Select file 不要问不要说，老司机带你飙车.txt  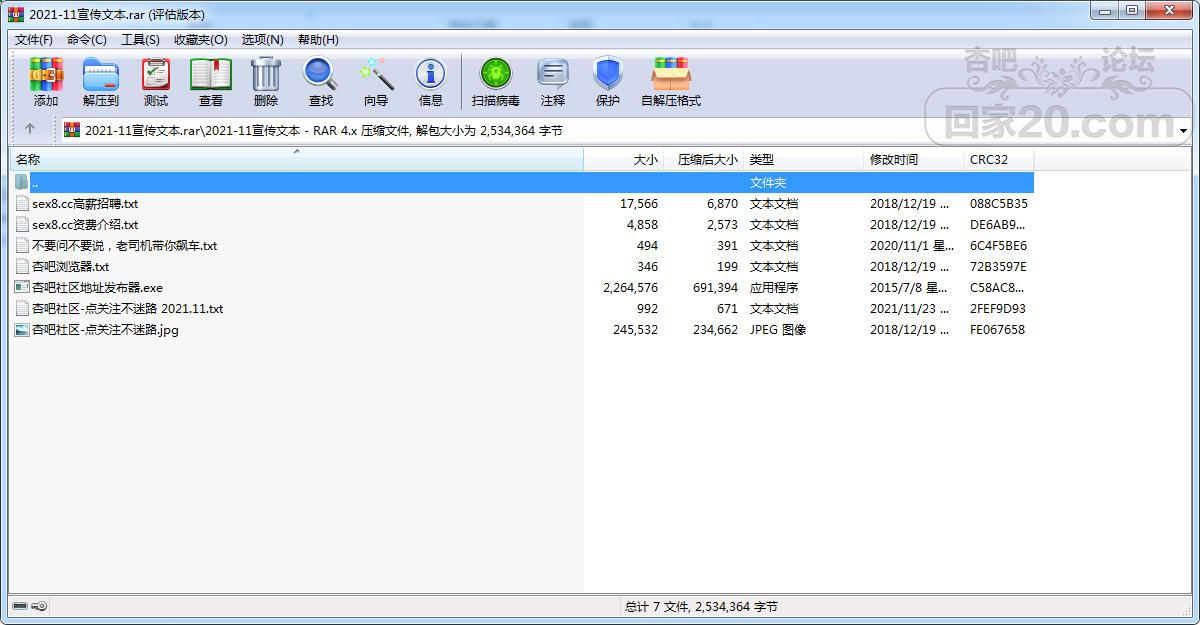(x=124, y=245)
